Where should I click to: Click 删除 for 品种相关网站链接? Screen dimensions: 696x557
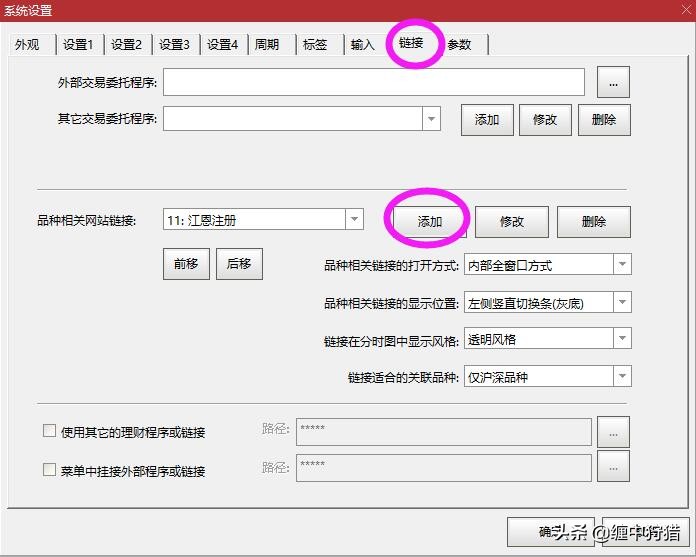click(594, 221)
